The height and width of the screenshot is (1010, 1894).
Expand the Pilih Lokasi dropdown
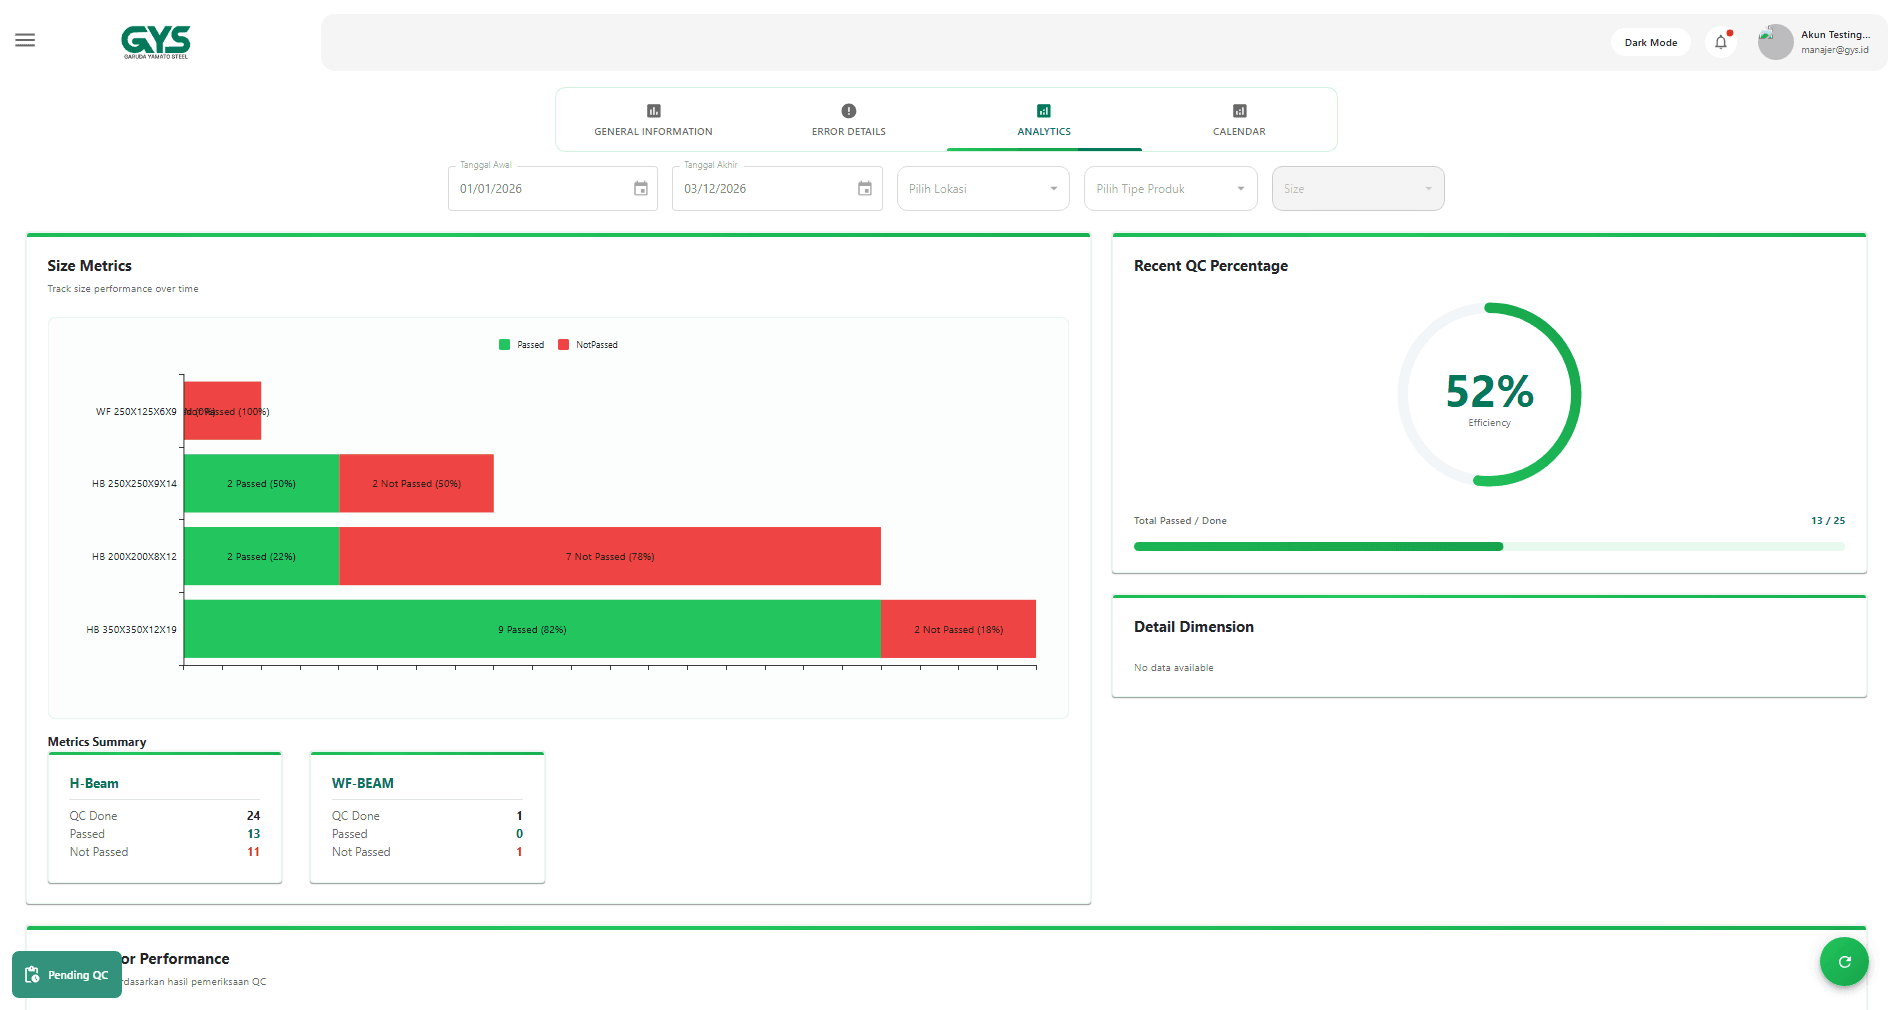pyautogui.click(x=983, y=189)
